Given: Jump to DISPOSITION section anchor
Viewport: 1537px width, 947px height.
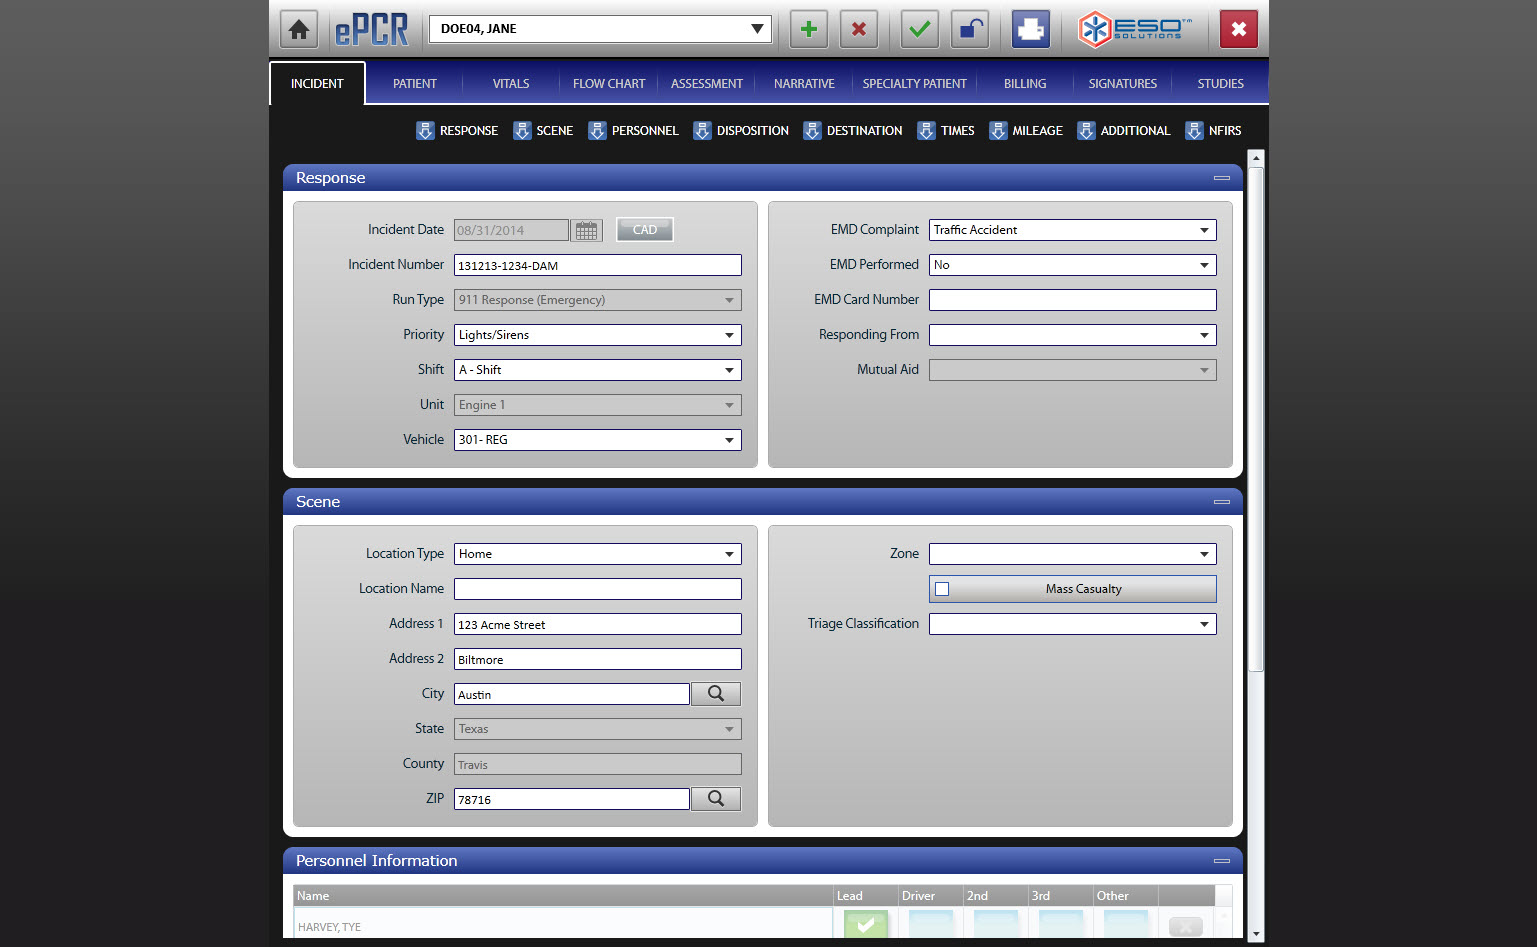Looking at the screenshot, I should 741,131.
